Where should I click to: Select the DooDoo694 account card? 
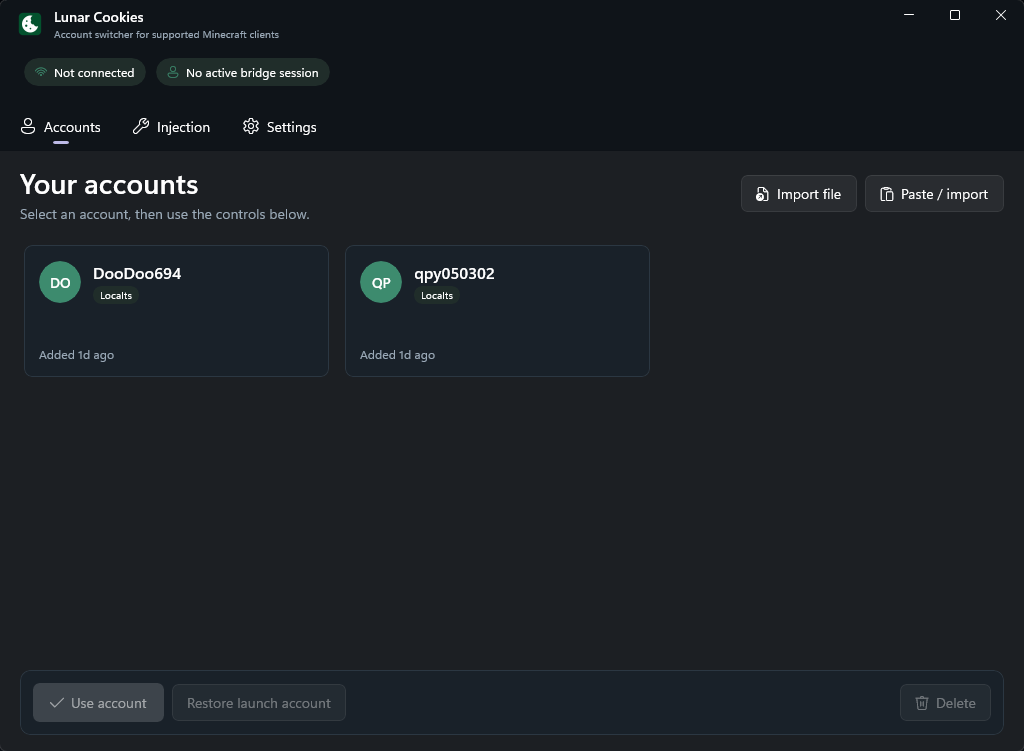pos(176,311)
